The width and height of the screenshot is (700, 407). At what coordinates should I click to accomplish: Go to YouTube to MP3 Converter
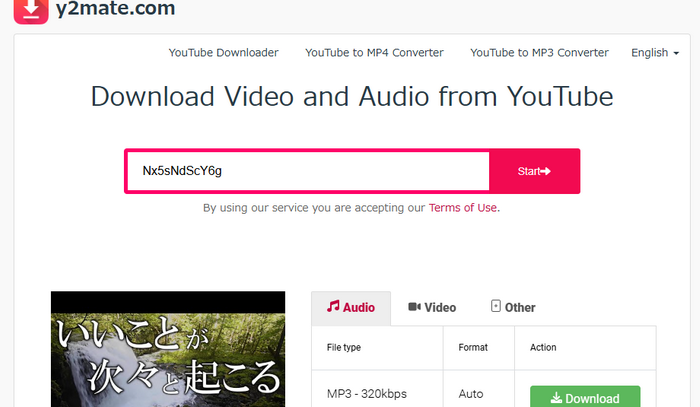[539, 53]
